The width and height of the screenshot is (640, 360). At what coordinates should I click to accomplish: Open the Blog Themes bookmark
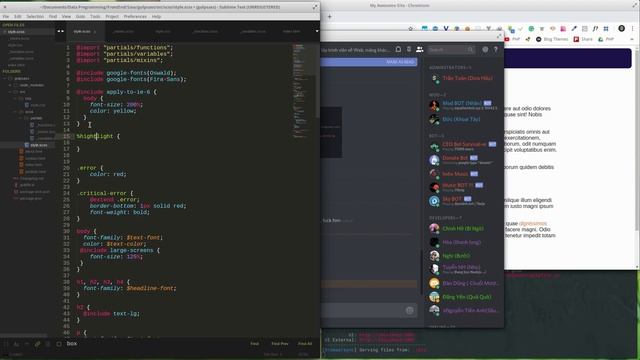coord(552,39)
